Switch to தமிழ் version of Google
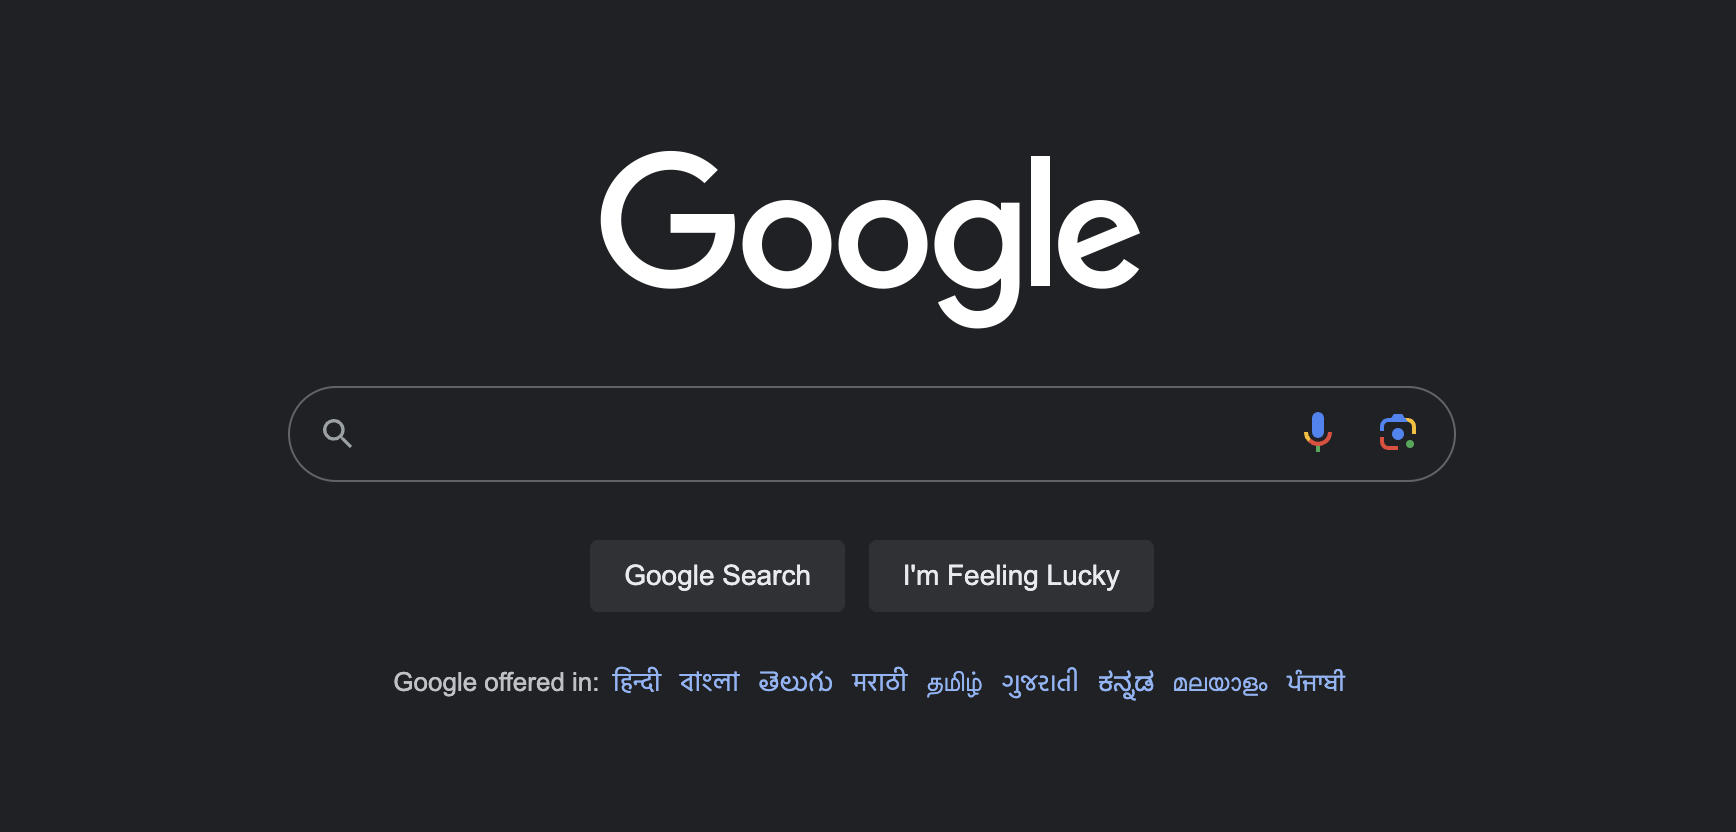The height and width of the screenshot is (832, 1736). point(954,681)
